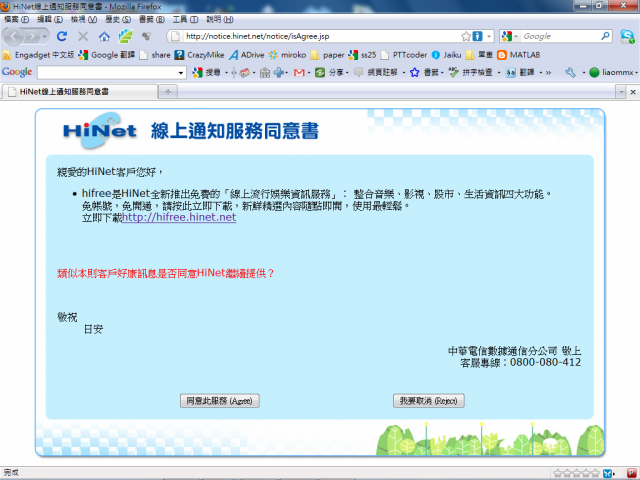Open the ss25 bookmark
Screen dimensions: 640x480
click(362, 55)
